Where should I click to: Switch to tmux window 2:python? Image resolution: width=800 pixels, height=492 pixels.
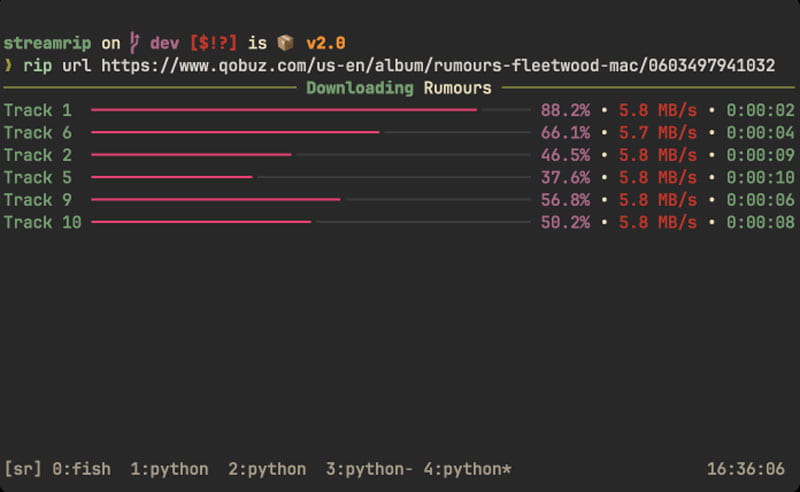point(267,469)
